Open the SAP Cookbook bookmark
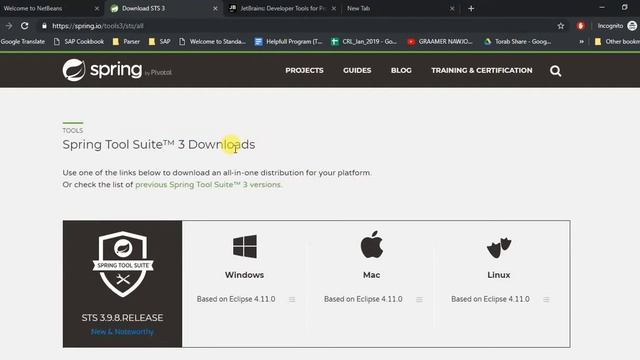 click(79, 41)
